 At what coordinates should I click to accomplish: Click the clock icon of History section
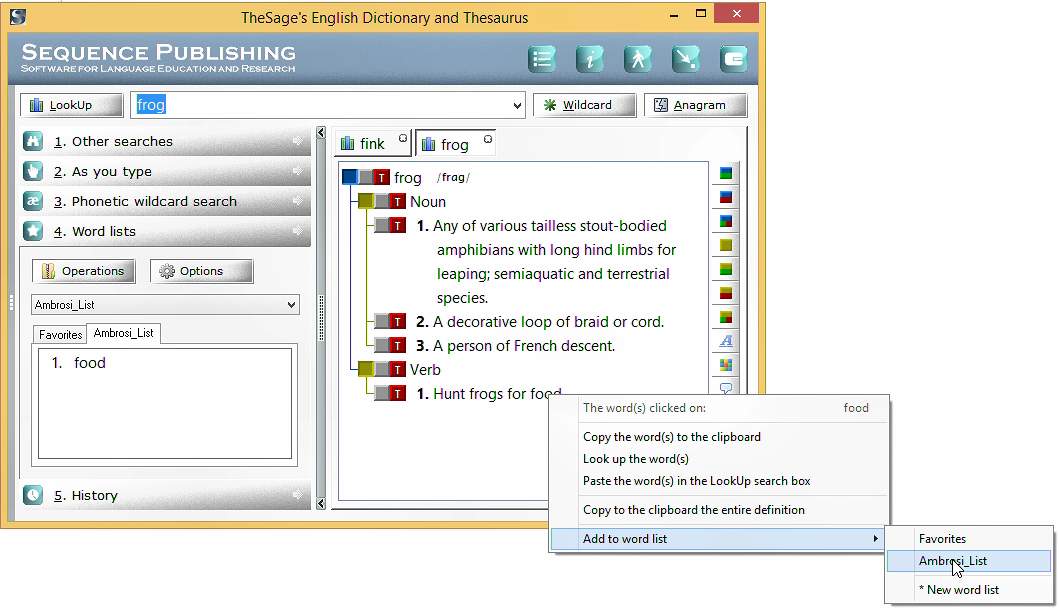(33, 495)
